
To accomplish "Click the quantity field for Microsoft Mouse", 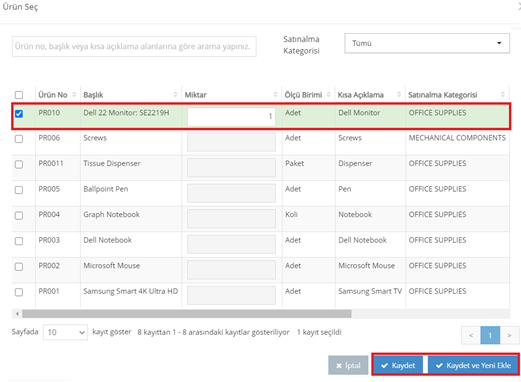I will click(x=231, y=270).
